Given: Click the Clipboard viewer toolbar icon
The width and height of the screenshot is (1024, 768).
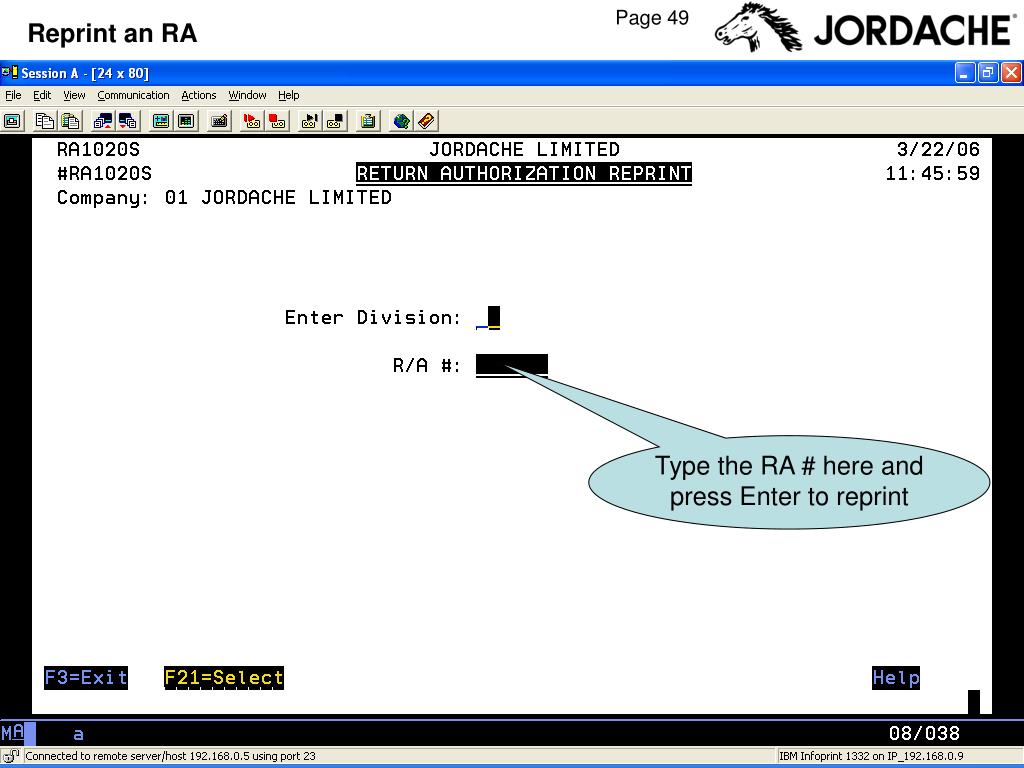Looking at the screenshot, I should (368, 121).
